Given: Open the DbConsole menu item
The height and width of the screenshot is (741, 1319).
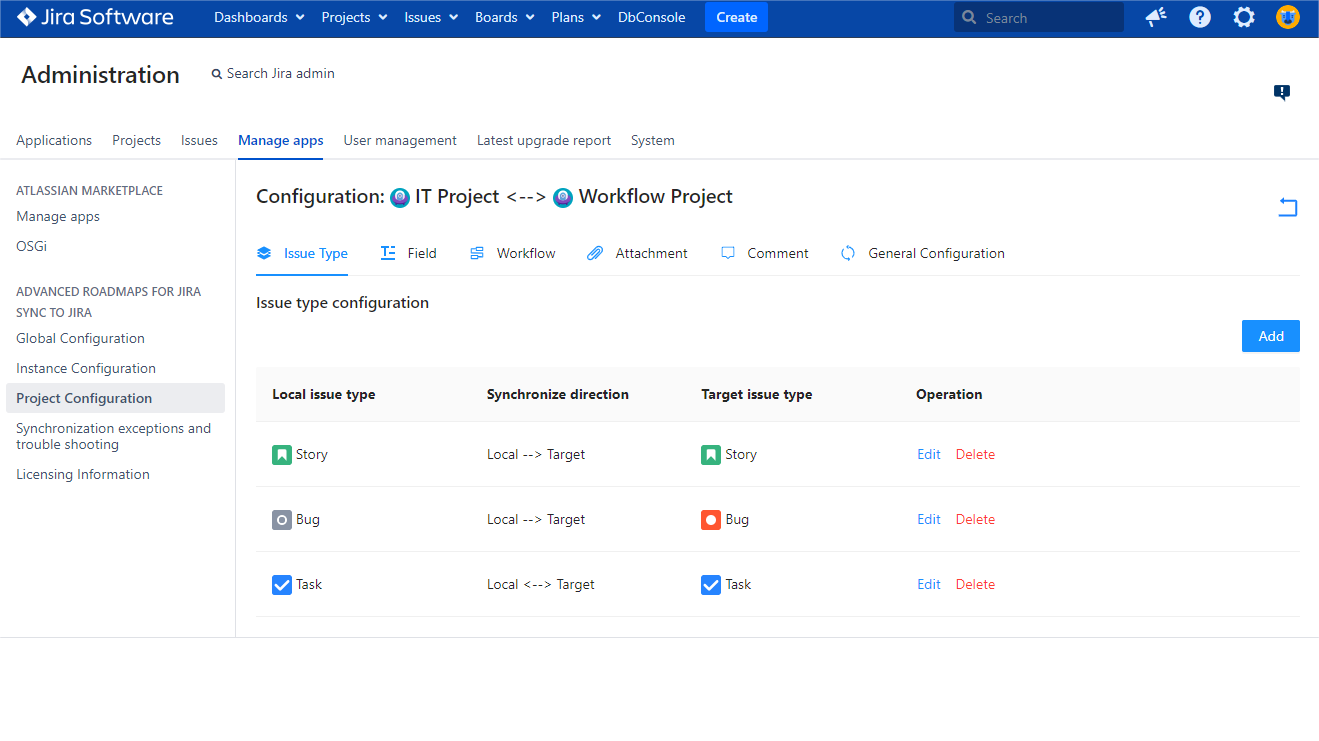Looking at the screenshot, I should 652,17.
